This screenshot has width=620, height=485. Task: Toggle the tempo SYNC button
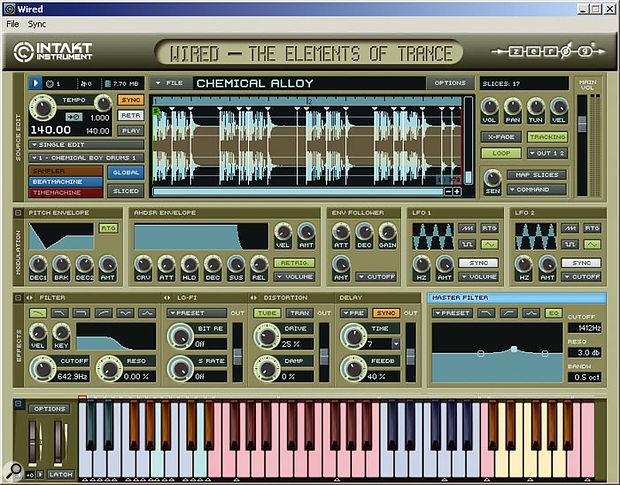[x=130, y=100]
